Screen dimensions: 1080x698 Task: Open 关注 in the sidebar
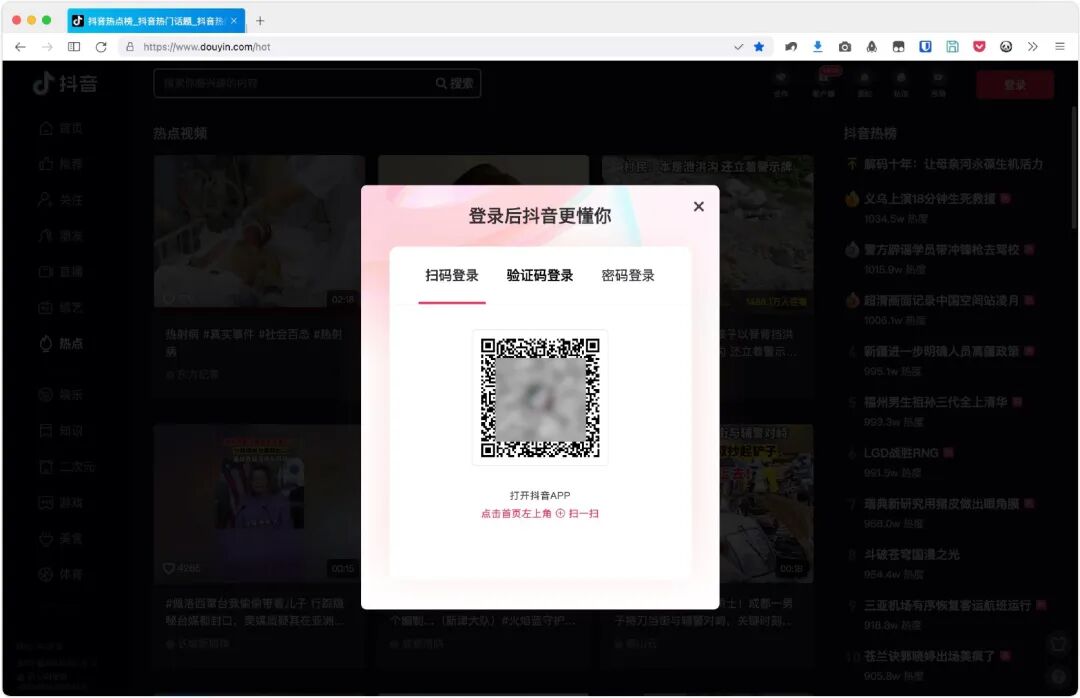tap(61, 200)
